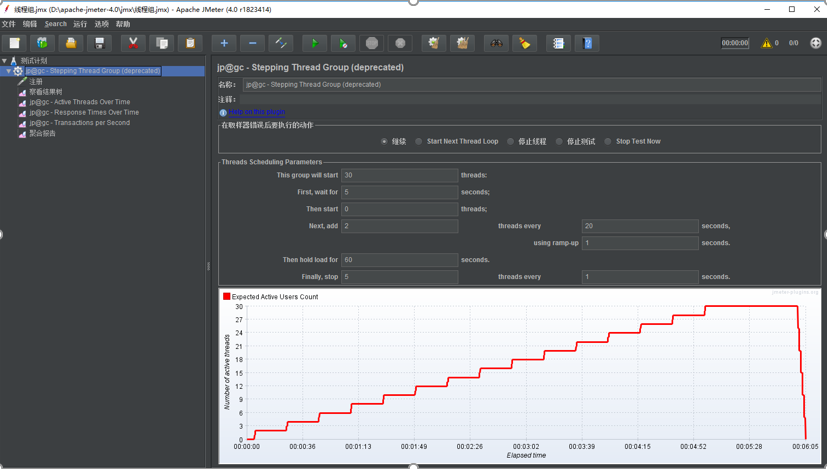
Task: Open the 文件 menu
Action: pyautogui.click(x=8, y=24)
